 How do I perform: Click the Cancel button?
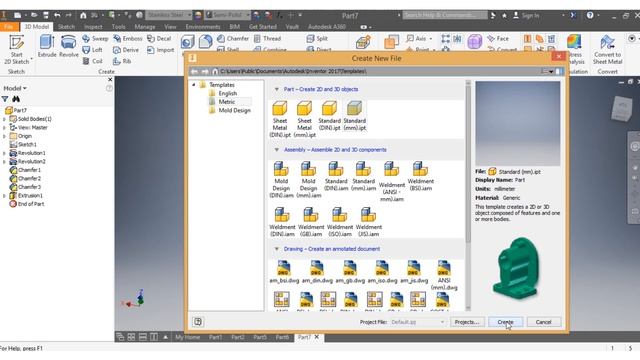[544, 322]
